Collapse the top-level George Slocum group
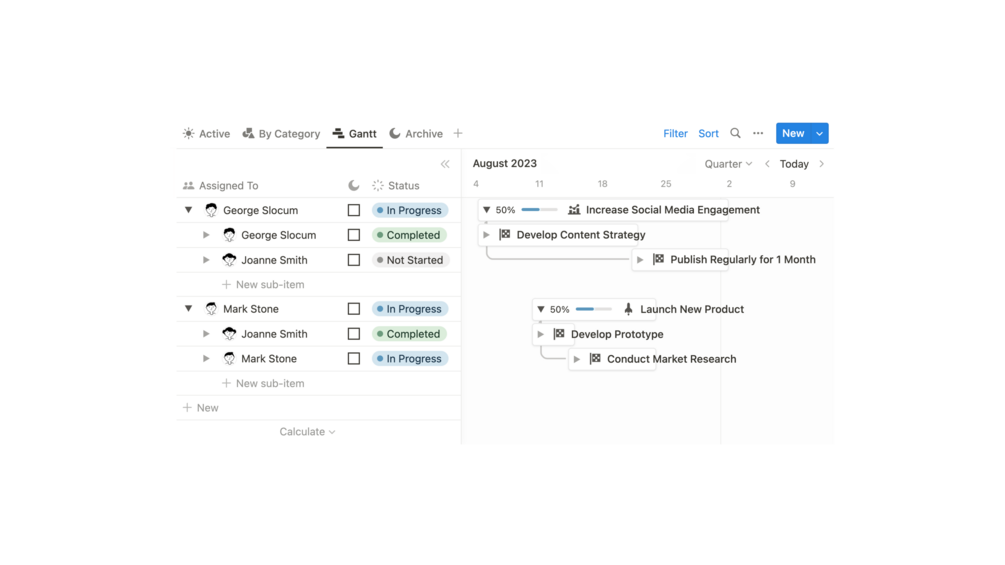1005x565 pixels. pyautogui.click(x=188, y=210)
